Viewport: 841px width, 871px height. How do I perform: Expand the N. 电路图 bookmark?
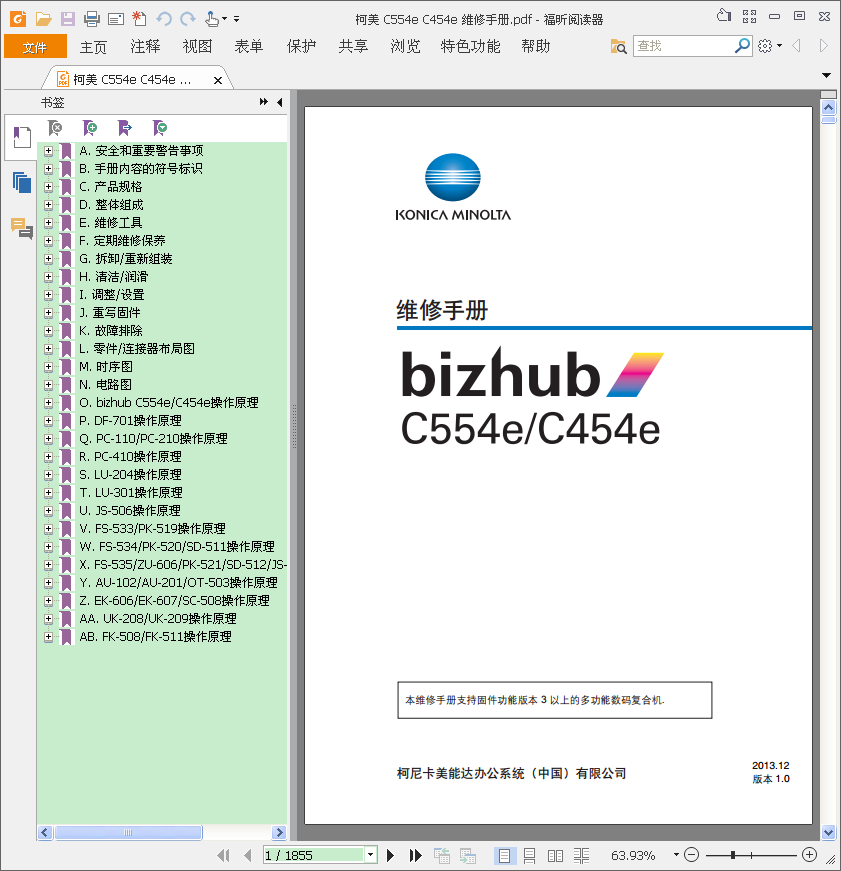pyautogui.click(x=48, y=385)
